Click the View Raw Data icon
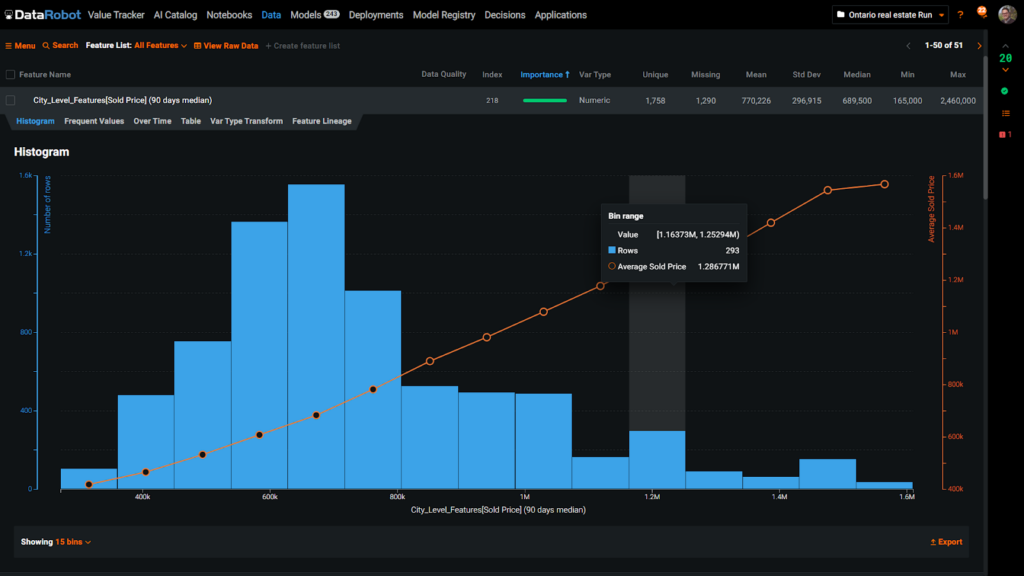Image resolution: width=1024 pixels, height=576 pixels. (196, 45)
